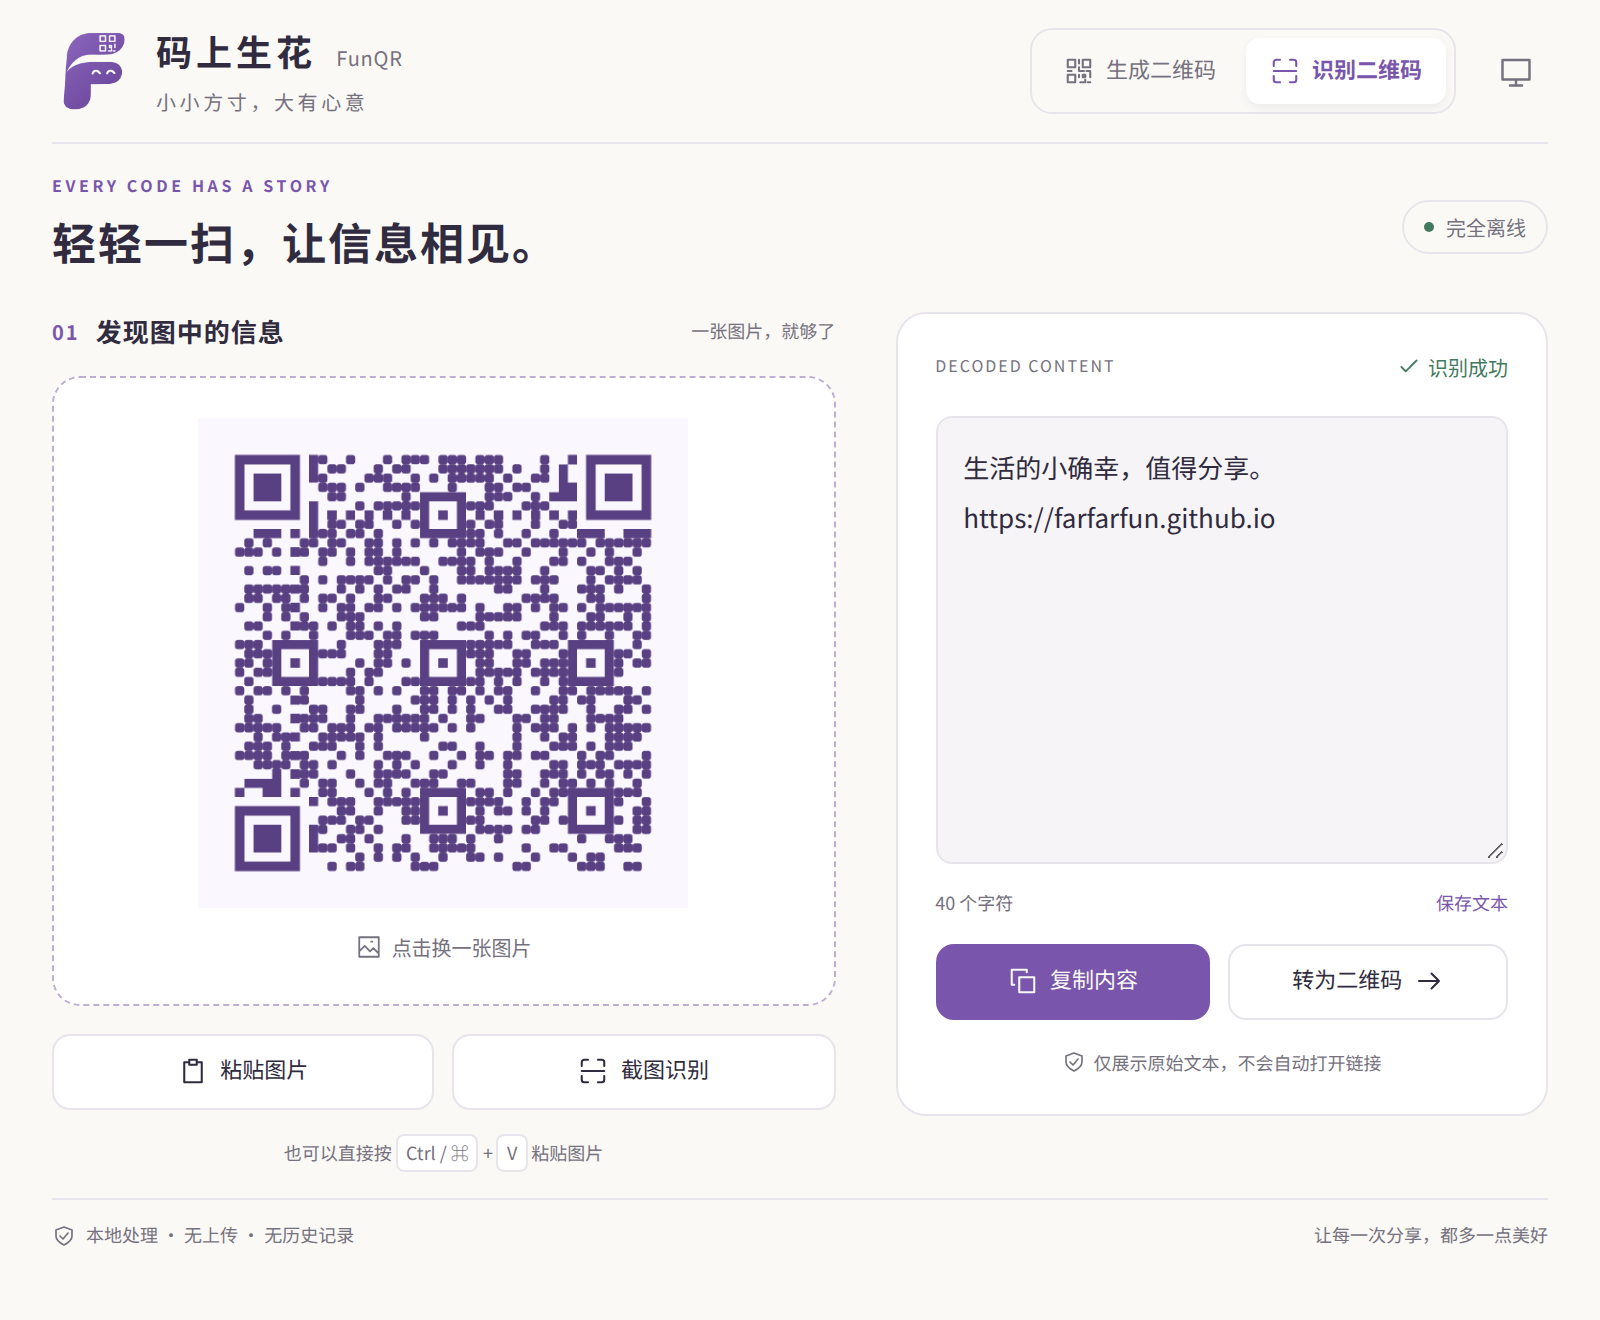1600x1320 pixels.
Task: Click the Ctrl / ⌘ keyboard key hint
Action: coord(437,1154)
